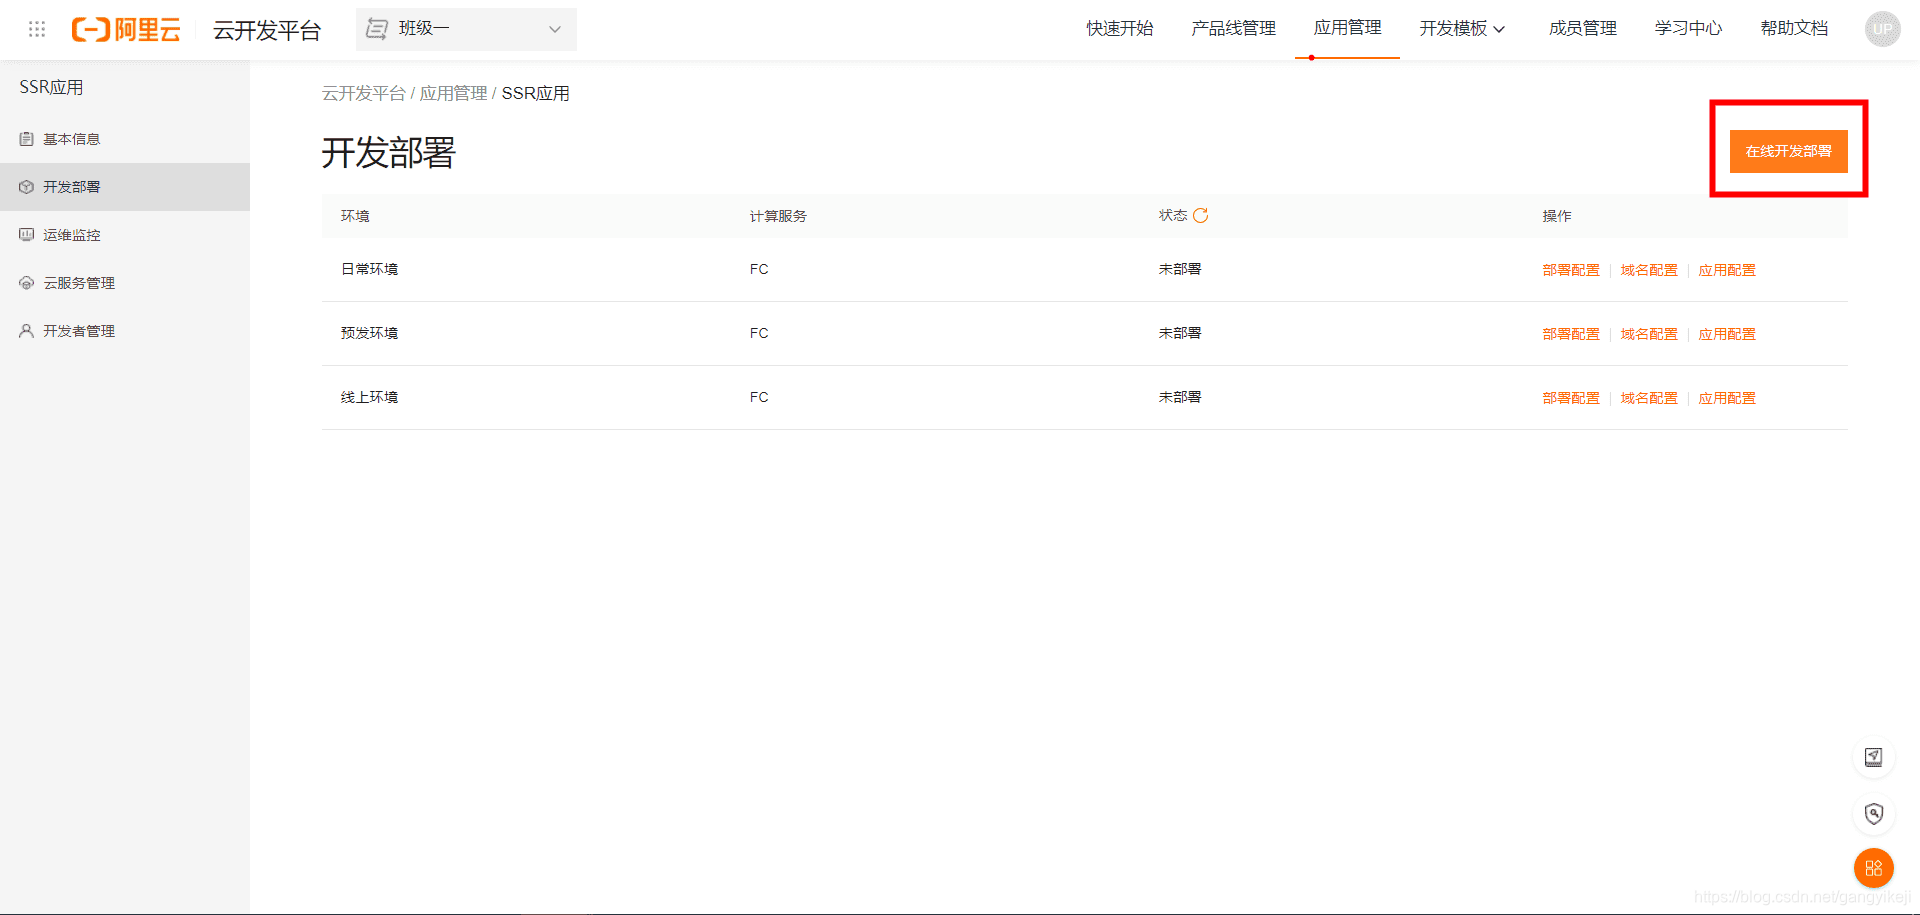This screenshot has width=1920, height=915.
Task: Click the Aliyun logo
Action: coord(126,29)
